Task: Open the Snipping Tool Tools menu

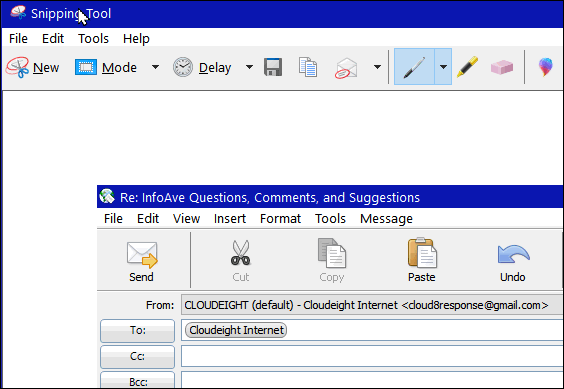Action: point(93,39)
